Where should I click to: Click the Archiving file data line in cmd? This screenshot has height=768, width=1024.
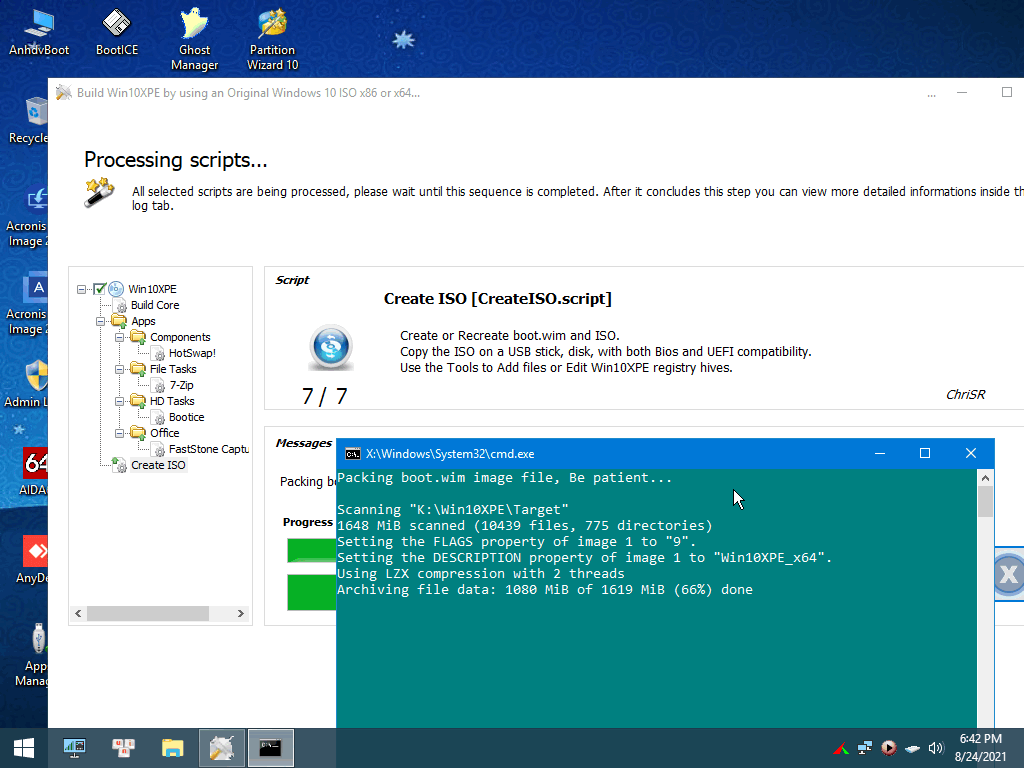[x=545, y=590]
